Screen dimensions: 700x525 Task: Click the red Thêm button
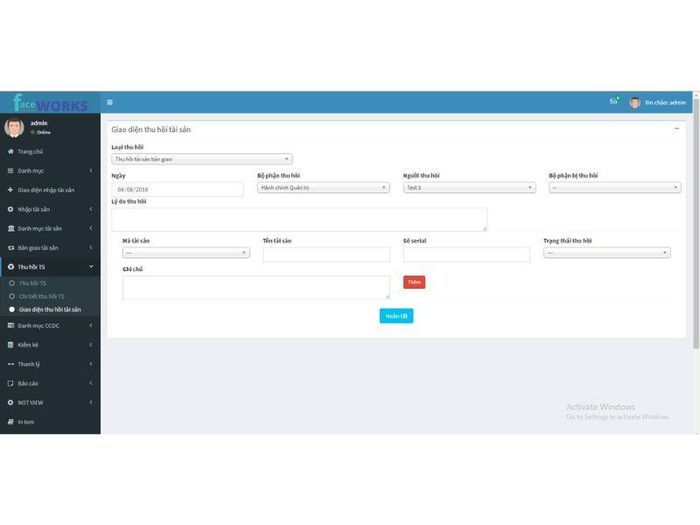coord(414,282)
